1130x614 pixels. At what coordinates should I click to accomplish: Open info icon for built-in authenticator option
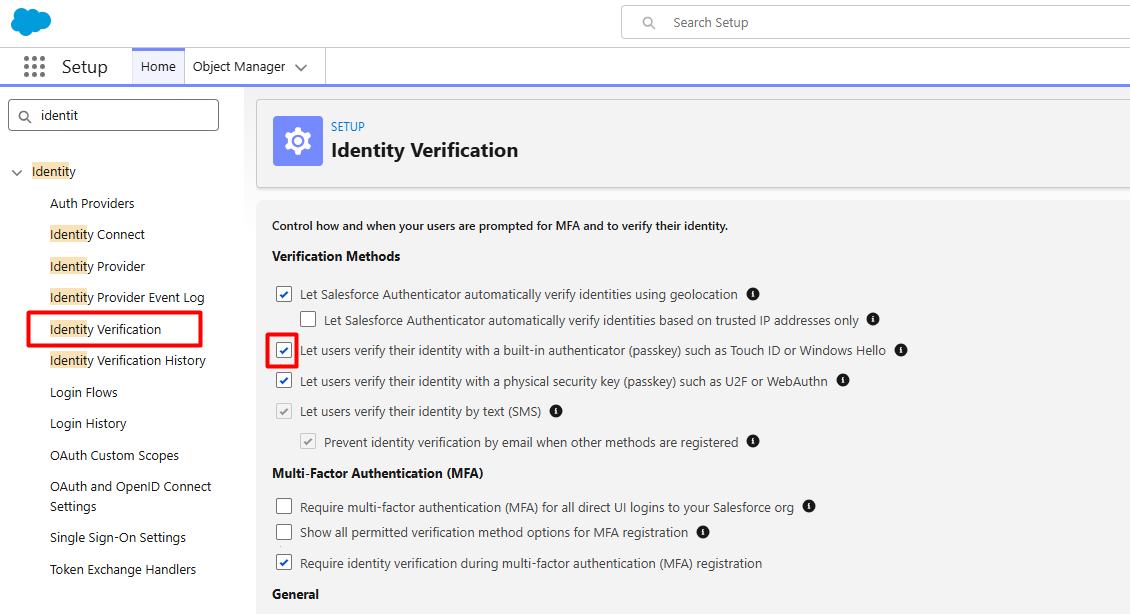pyautogui.click(x=901, y=350)
